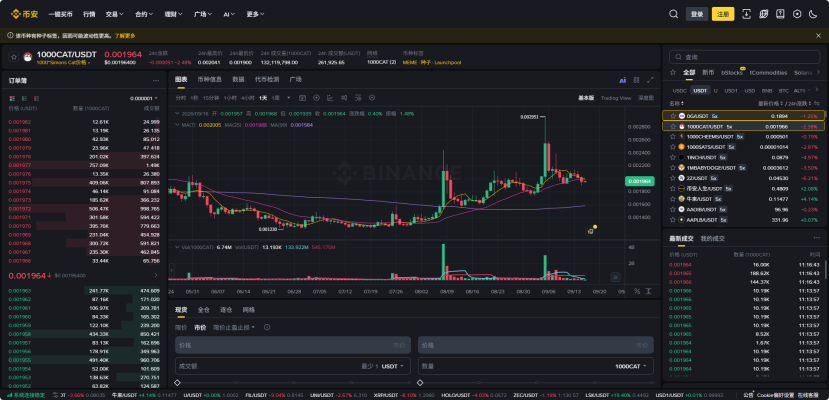Open the 限价止盈止损 order type dropdown
Screen dimensions: 829x400
(x=234, y=328)
